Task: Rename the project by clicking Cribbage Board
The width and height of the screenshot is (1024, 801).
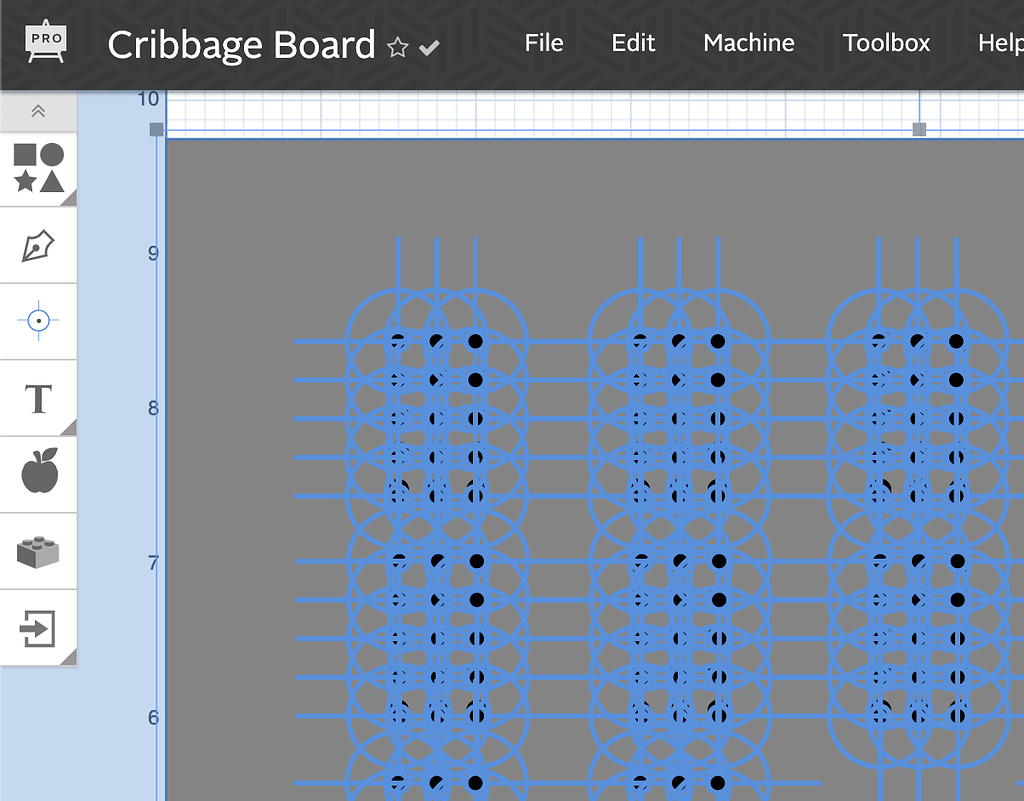Action: coord(241,44)
